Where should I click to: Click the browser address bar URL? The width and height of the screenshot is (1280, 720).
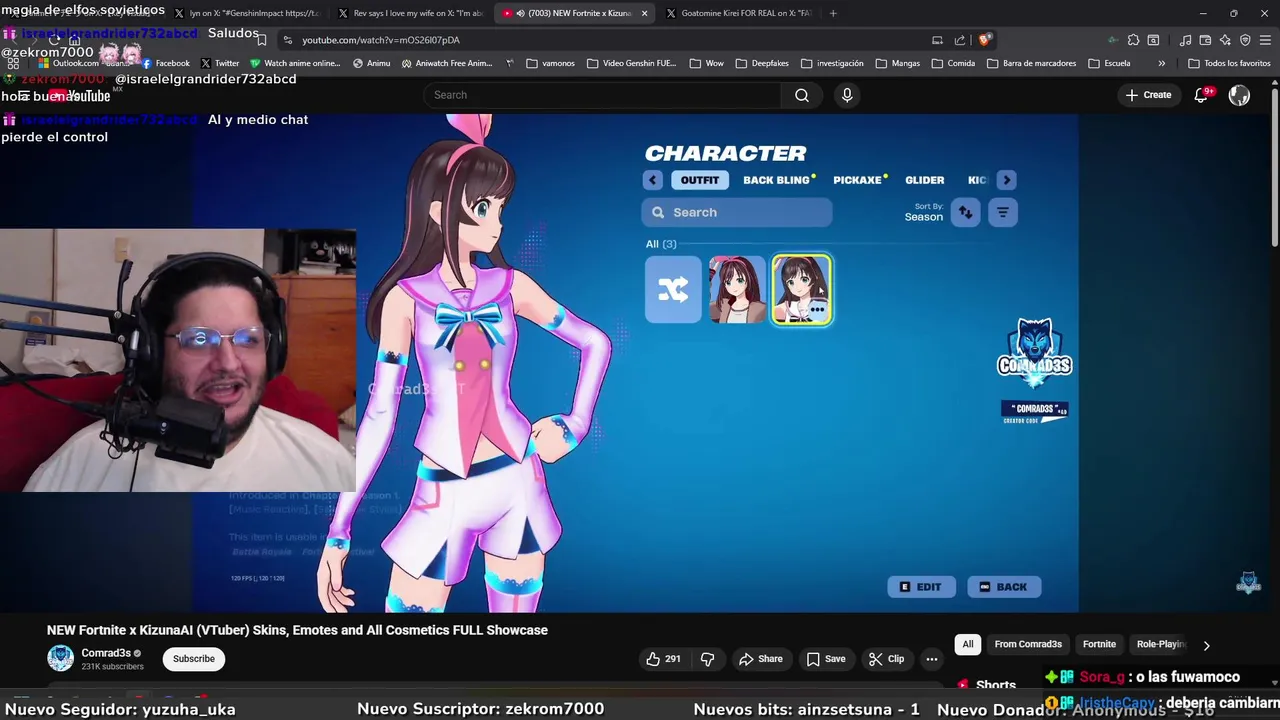(x=381, y=40)
